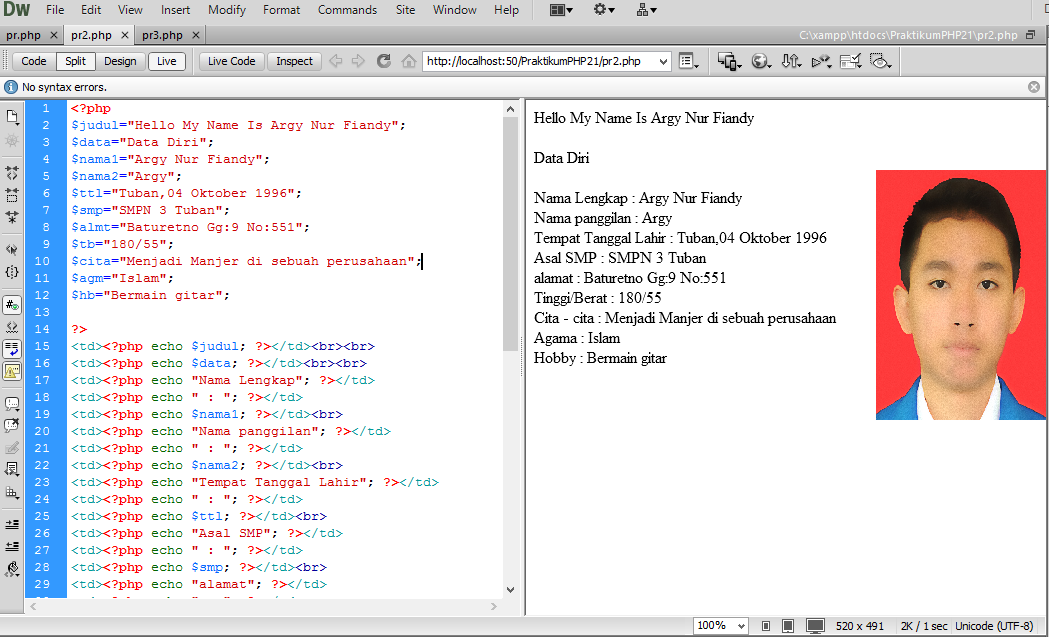Click the Home icon in document toolbar
The height and width of the screenshot is (637, 1049).
click(x=408, y=61)
